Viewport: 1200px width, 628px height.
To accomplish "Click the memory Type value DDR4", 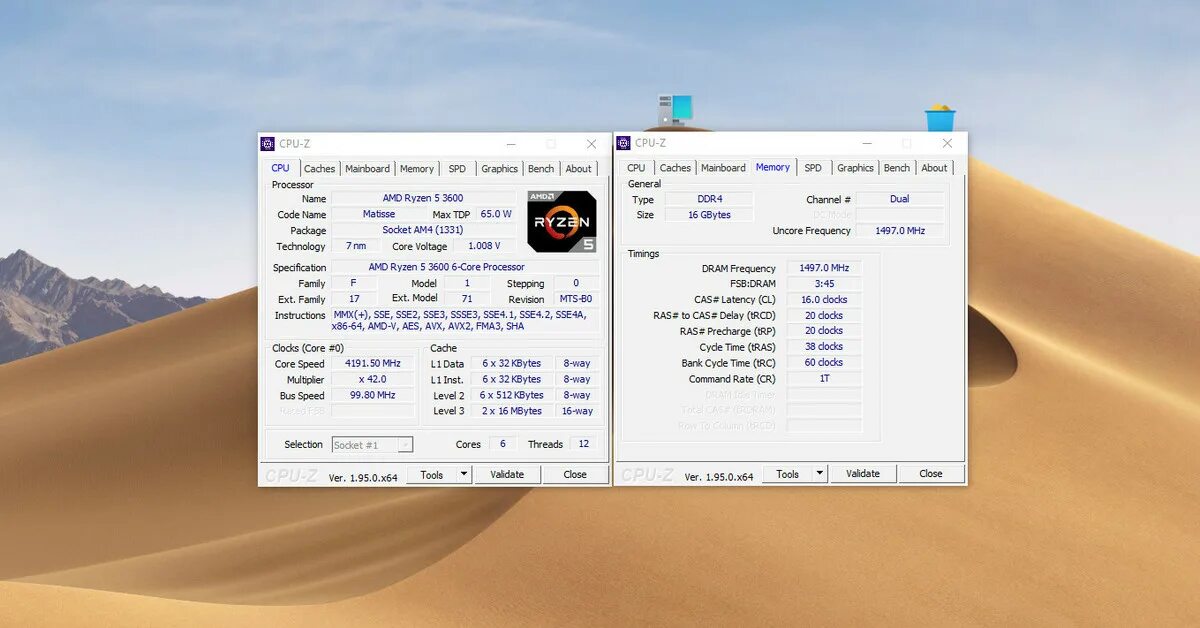I will [709, 199].
